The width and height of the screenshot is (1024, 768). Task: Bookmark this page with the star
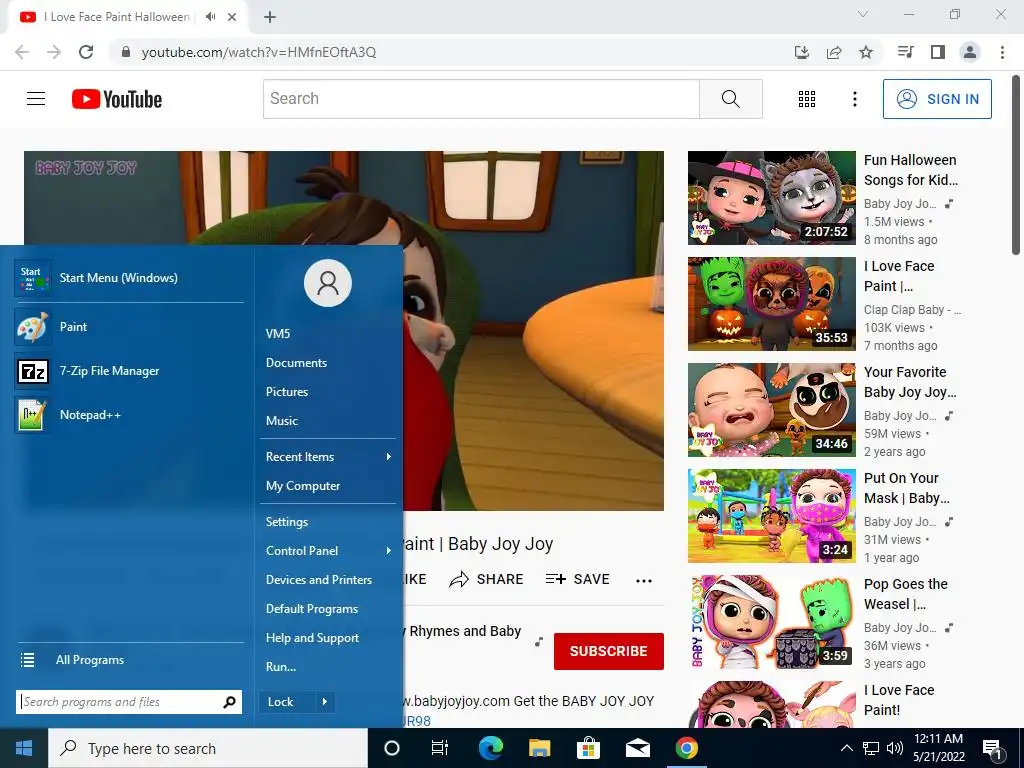pos(866,52)
